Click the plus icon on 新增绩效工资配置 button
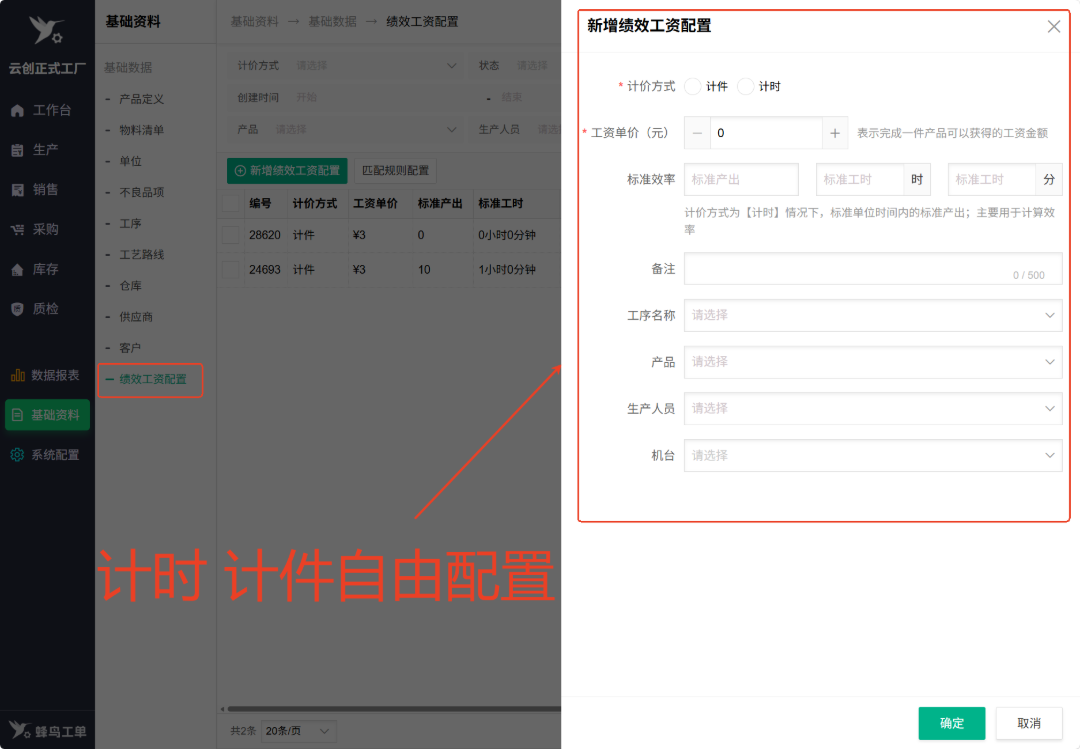Screen dimensions: 1080x749 tap(240, 171)
